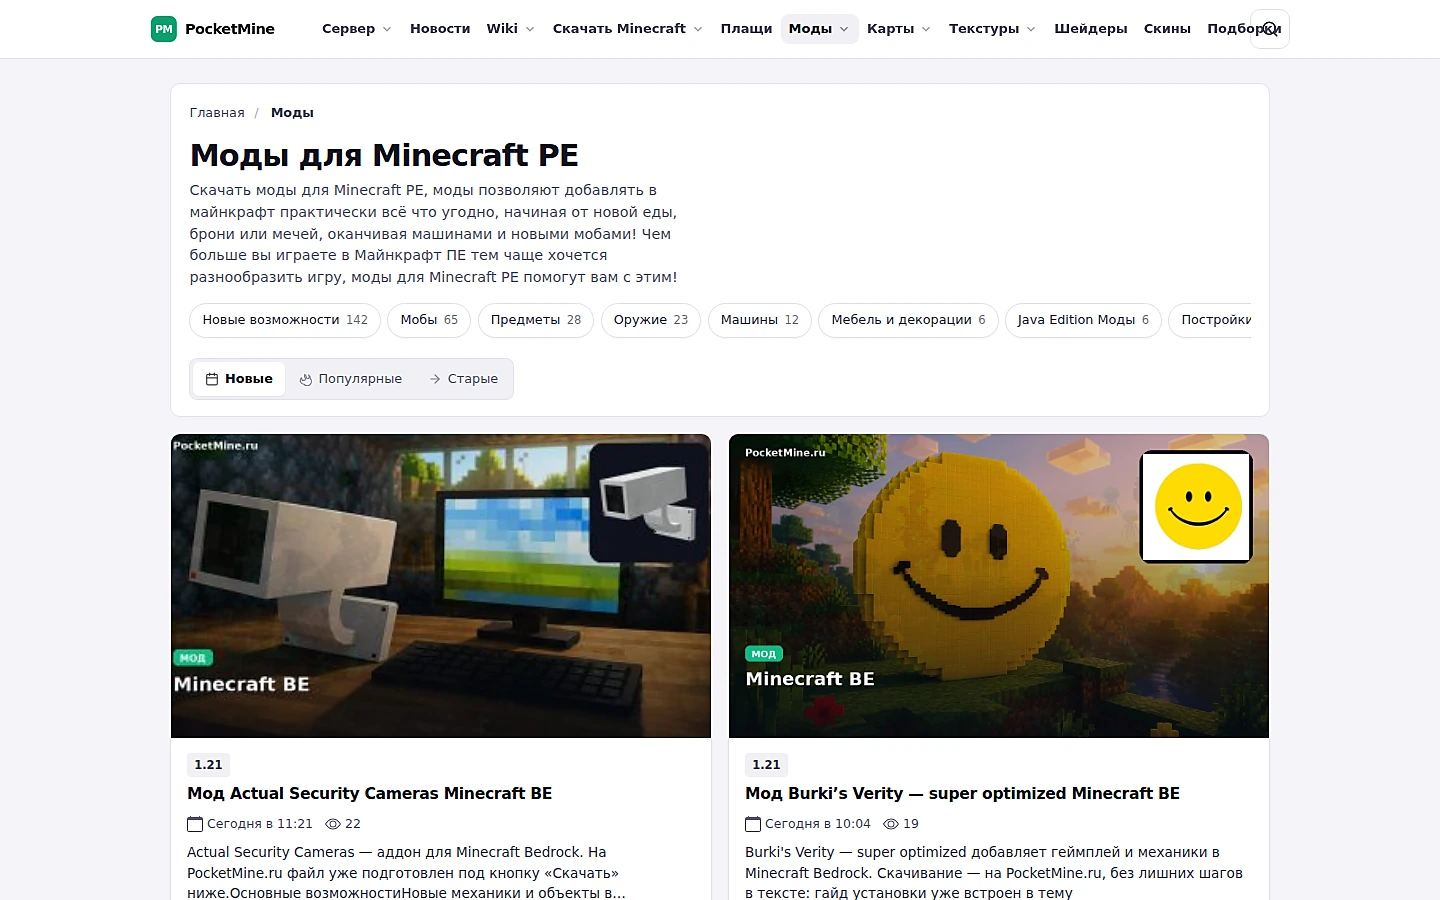Filter by Новые возможности 142 category
This screenshot has height=900, width=1440.
pyautogui.click(x=285, y=320)
